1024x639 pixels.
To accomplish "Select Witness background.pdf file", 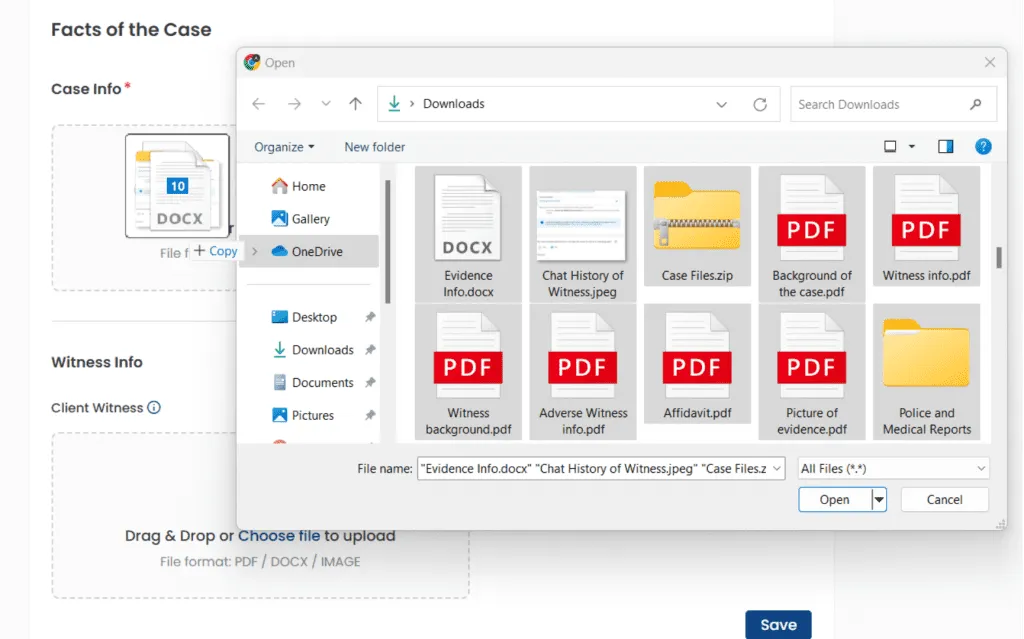I will coord(468,372).
